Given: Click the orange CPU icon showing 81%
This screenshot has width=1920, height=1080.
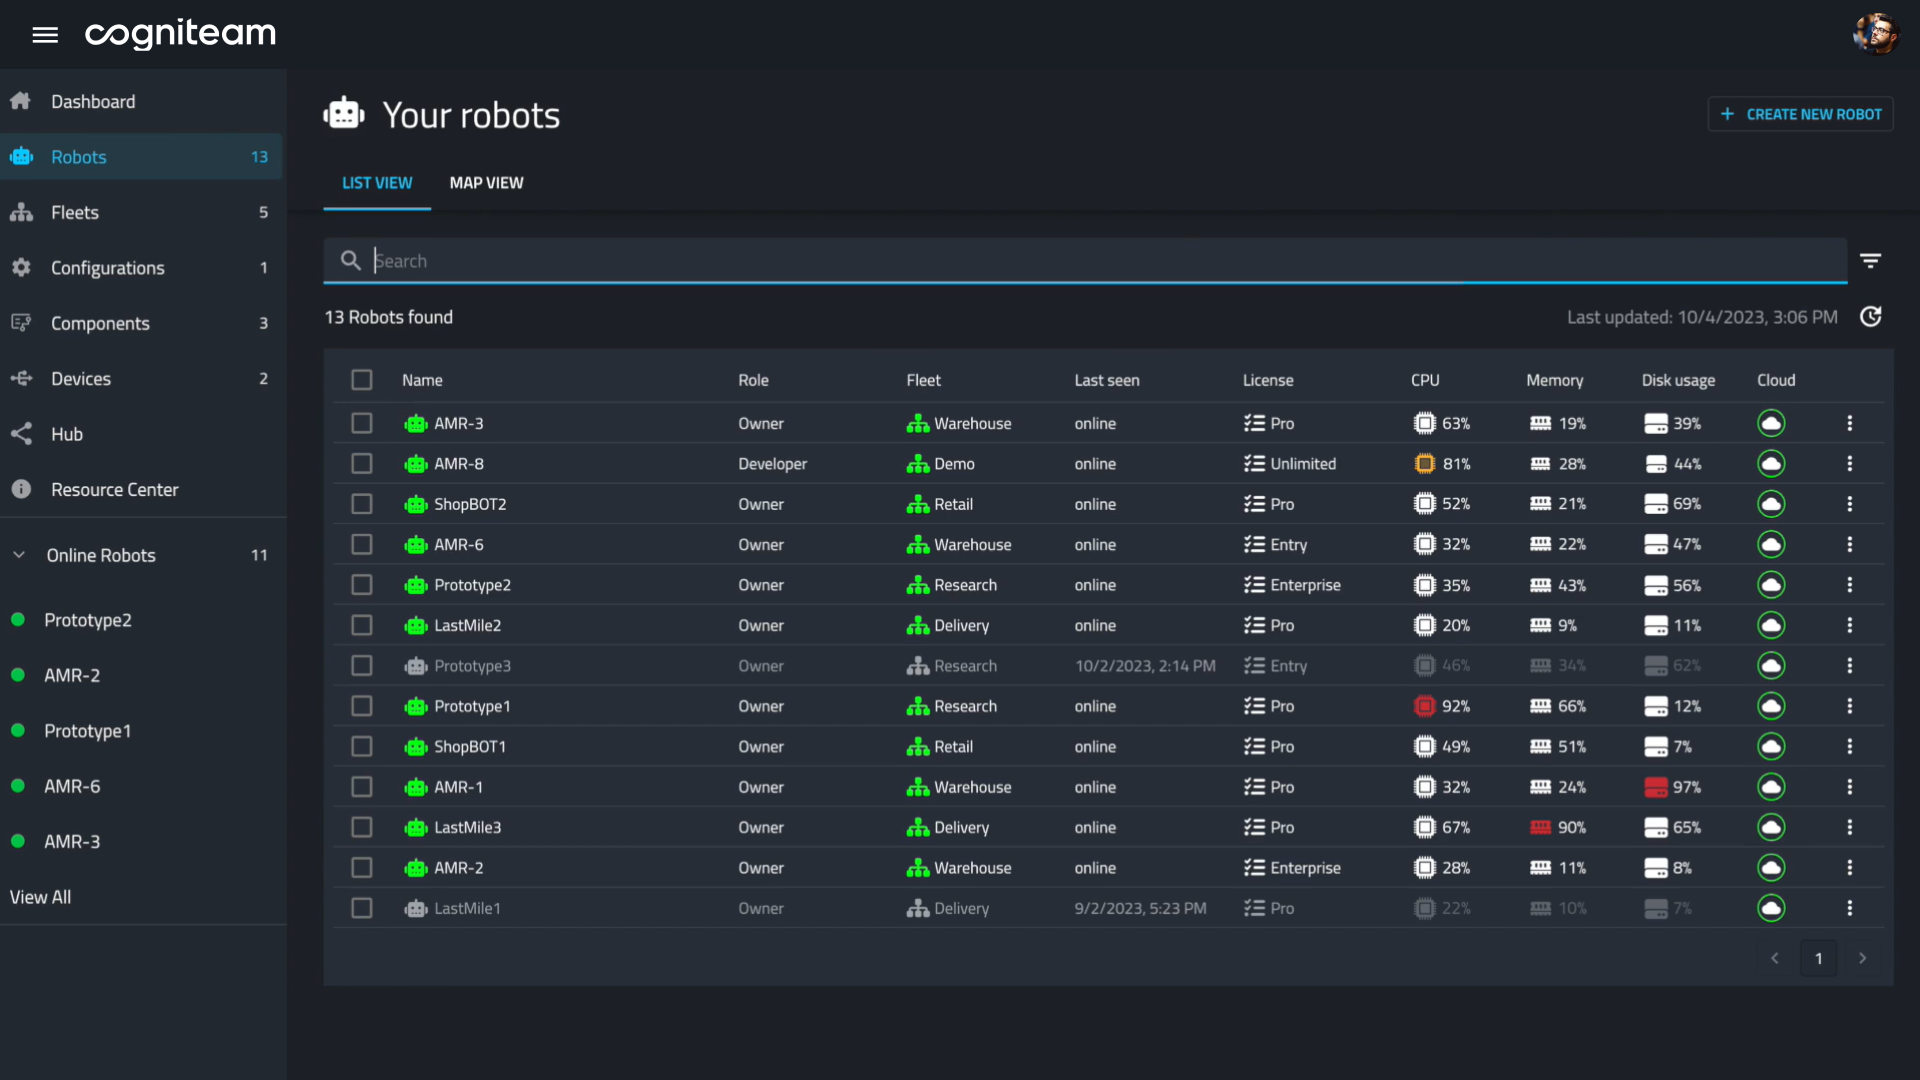Looking at the screenshot, I should pos(1424,464).
